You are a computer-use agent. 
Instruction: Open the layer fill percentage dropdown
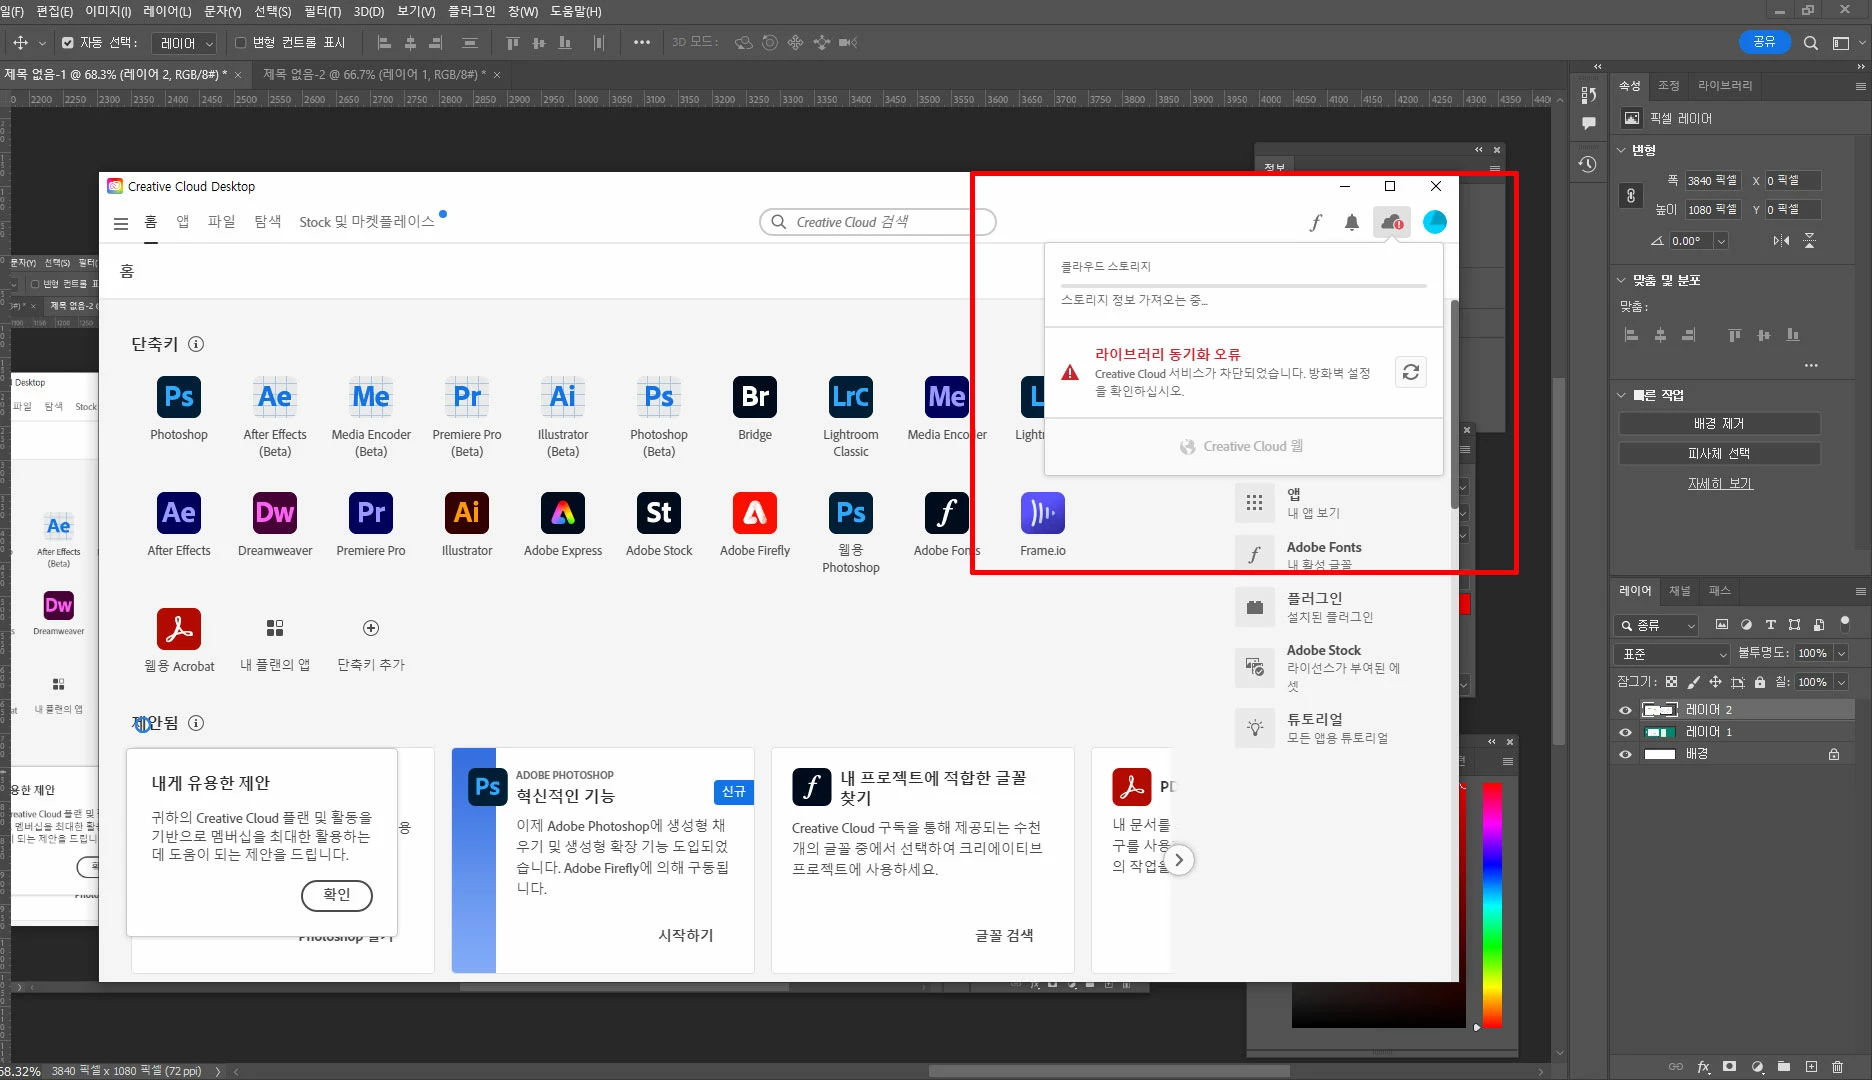pos(1841,682)
